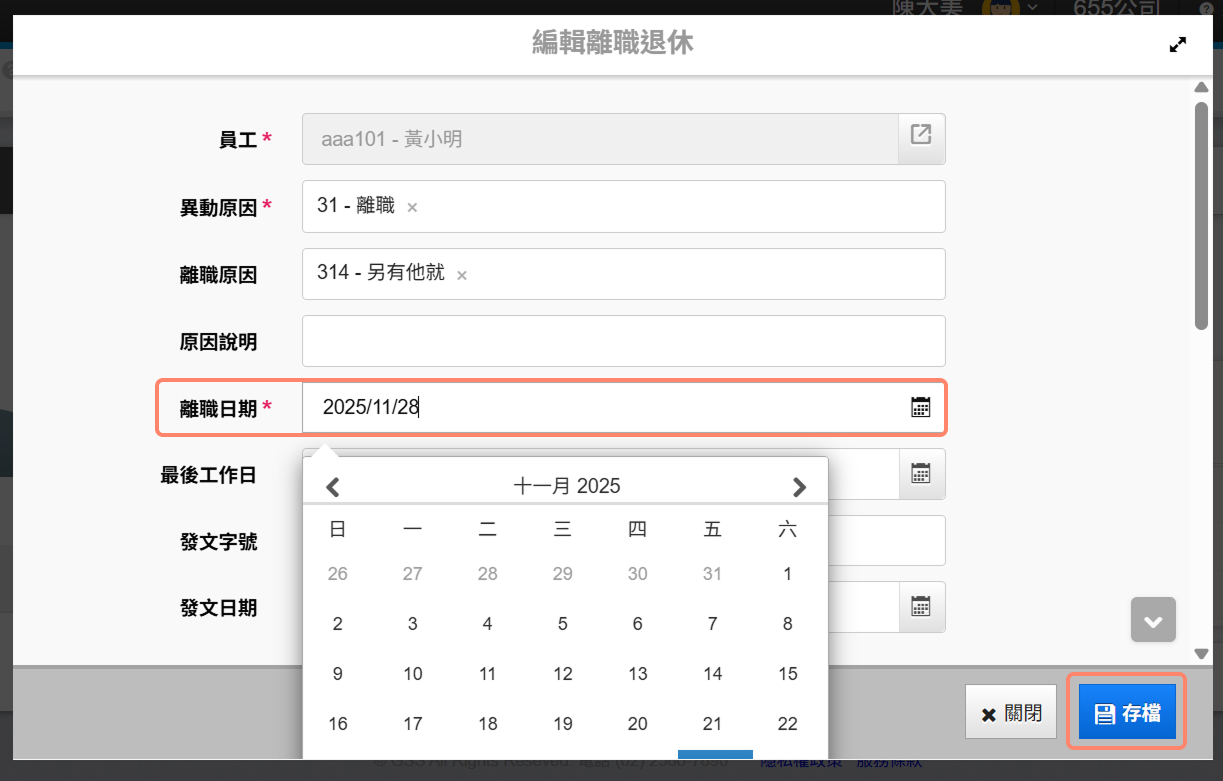Click the dialog's vertical scrollbar thumb
This screenshot has width=1223, height=781.
click(1201, 214)
